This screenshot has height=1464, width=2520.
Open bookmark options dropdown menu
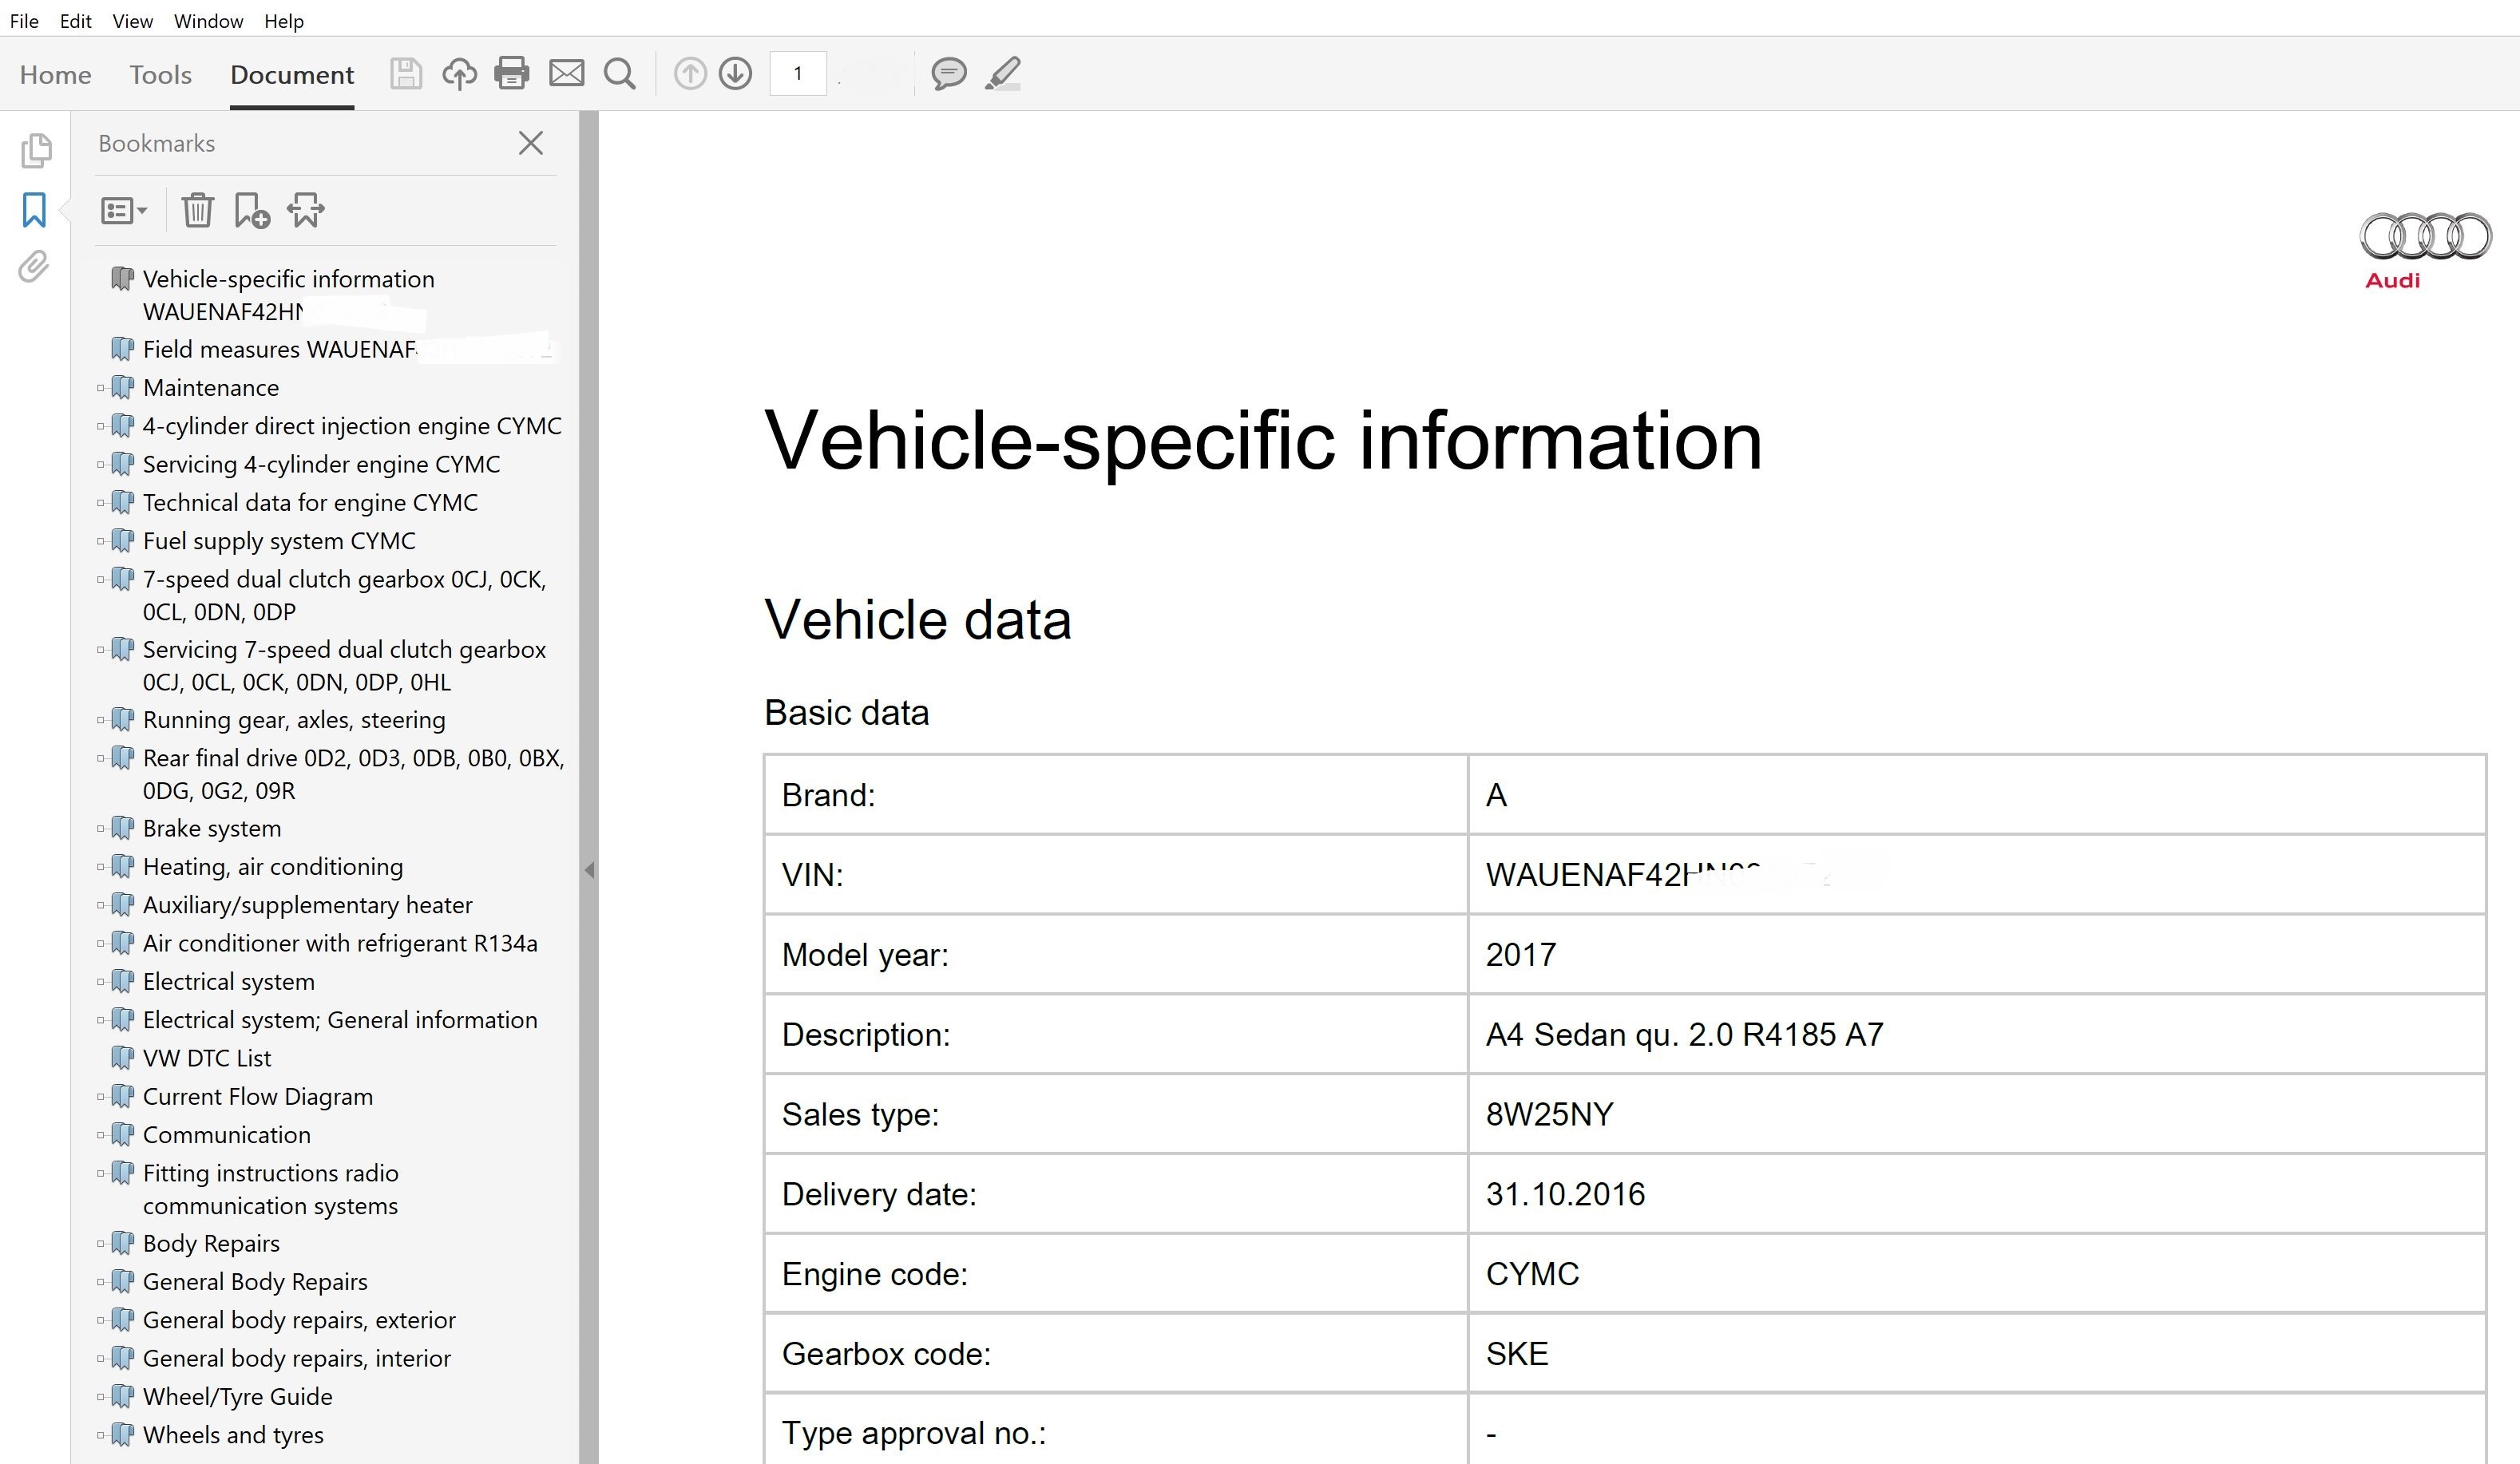(124, 210)
